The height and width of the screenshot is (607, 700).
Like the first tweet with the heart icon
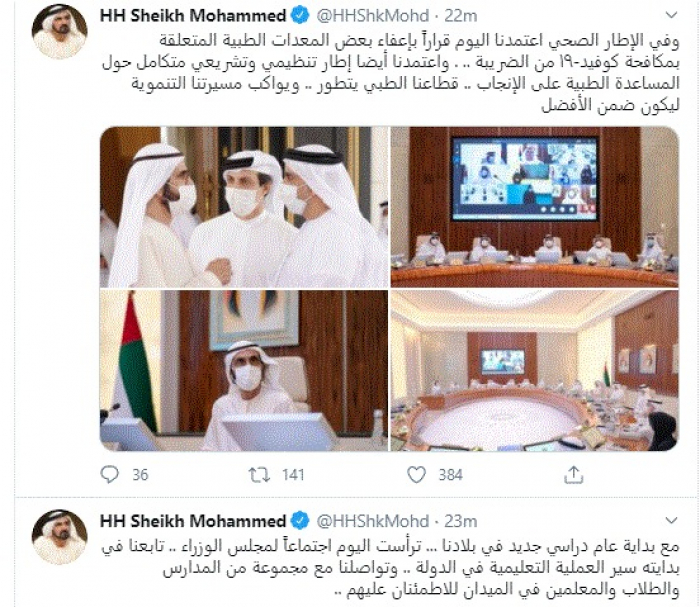click(417, 474)
